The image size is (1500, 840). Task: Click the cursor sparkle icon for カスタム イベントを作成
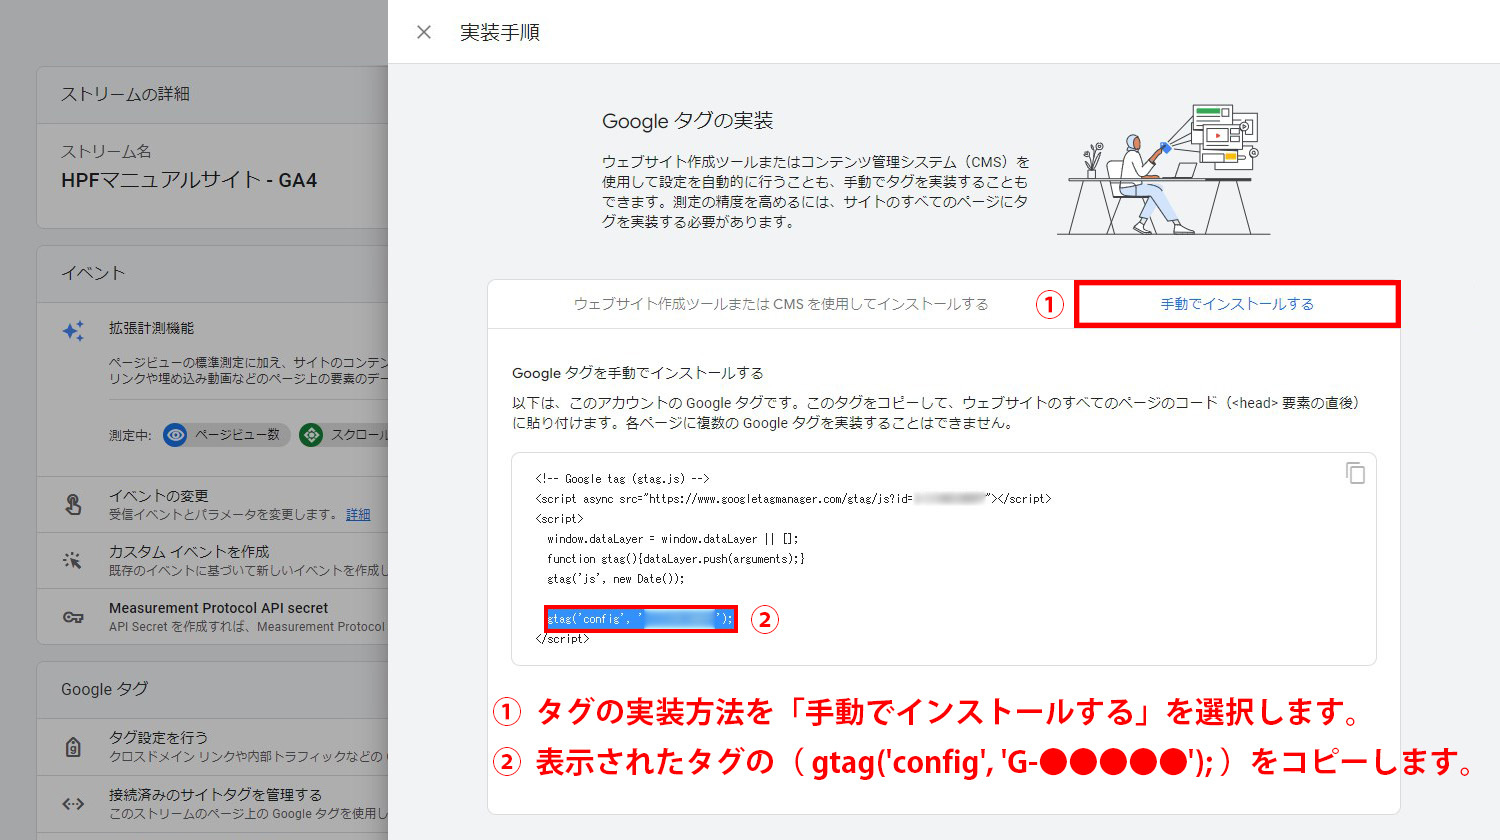coord(72,560)
